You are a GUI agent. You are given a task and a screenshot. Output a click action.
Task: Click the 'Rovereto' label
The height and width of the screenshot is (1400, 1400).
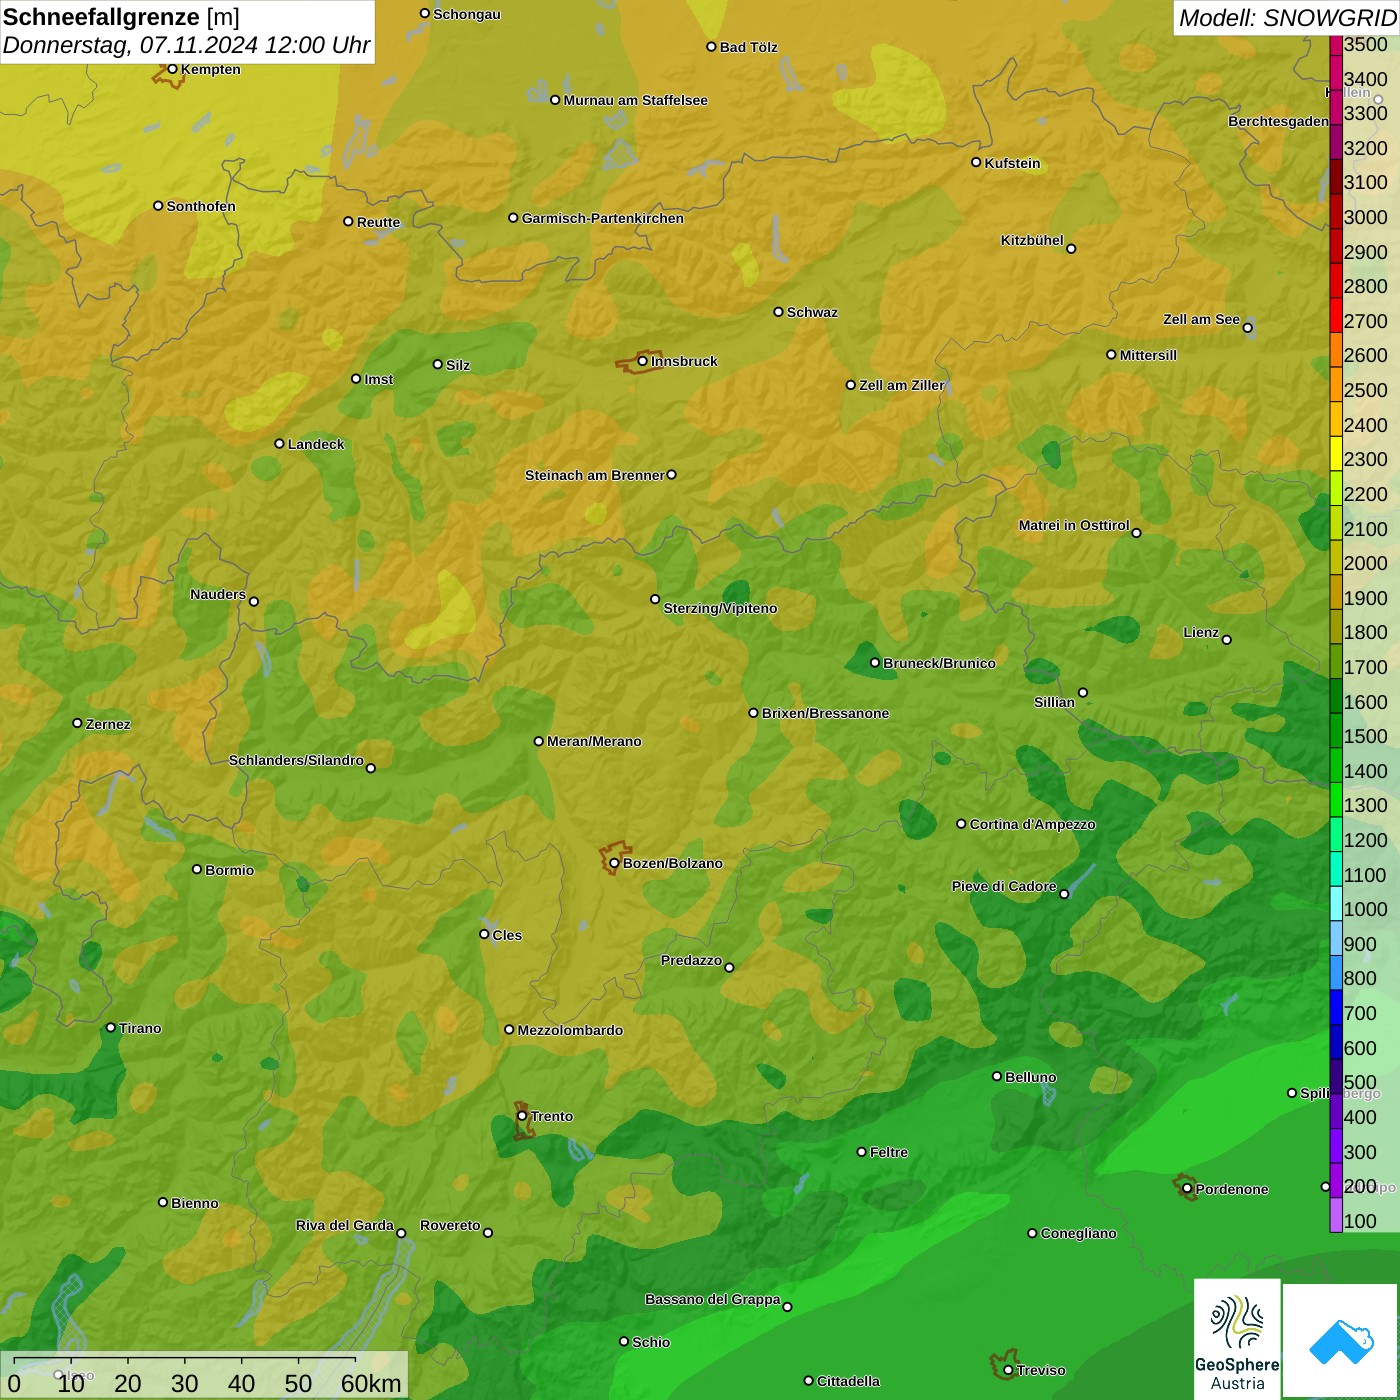(x=450, y=1225)
